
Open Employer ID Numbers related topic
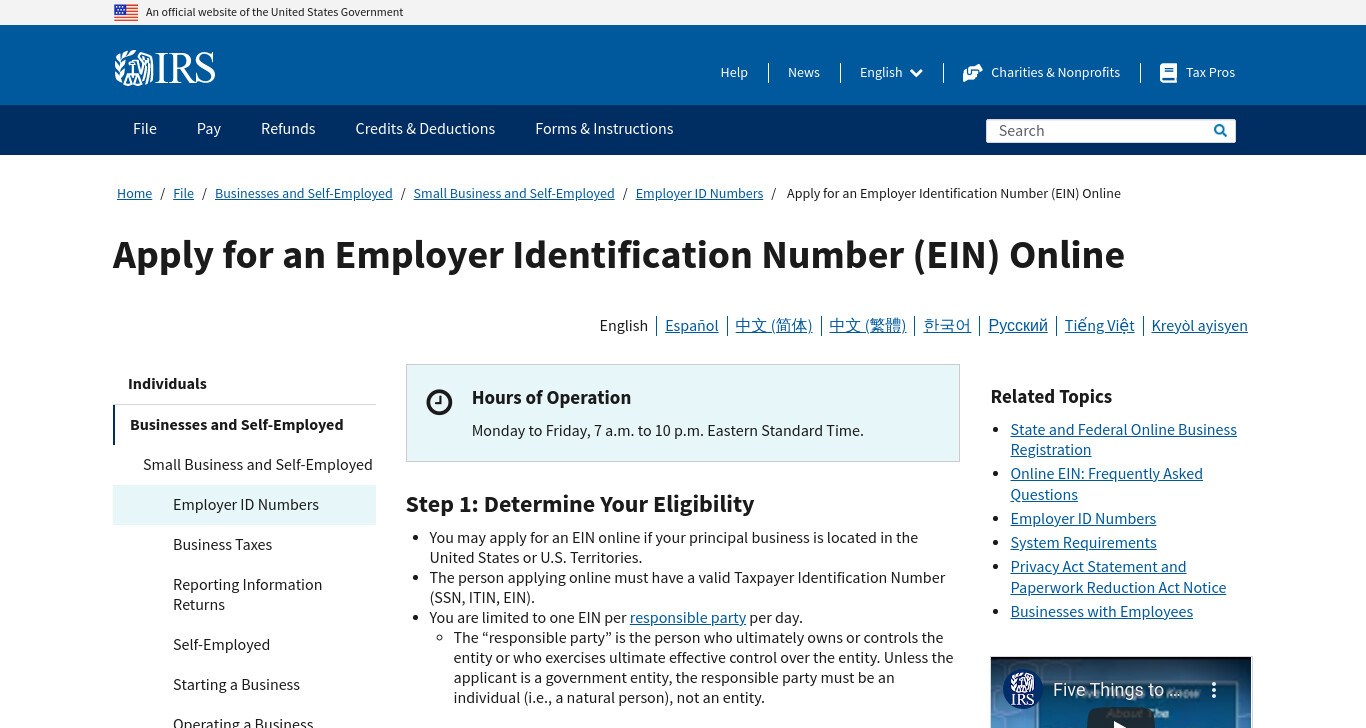click(1083, 518)
